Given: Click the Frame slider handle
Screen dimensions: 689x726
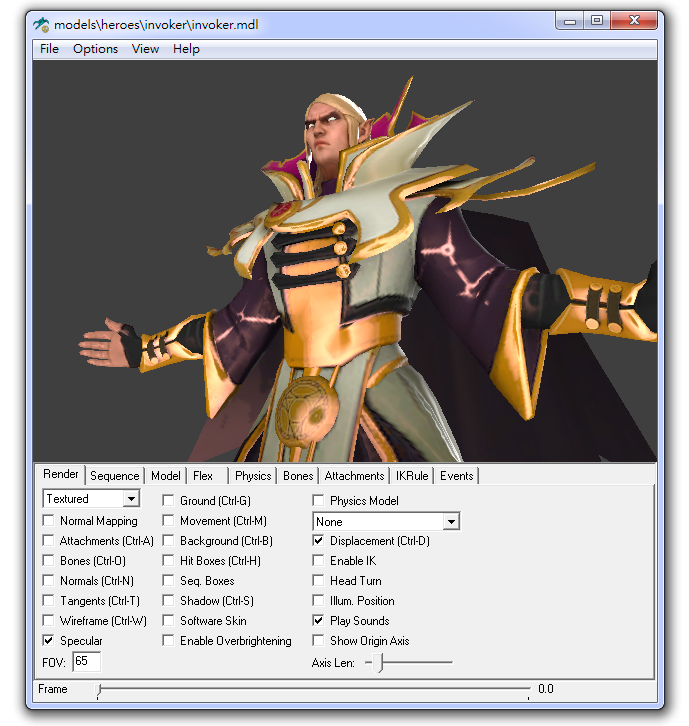Looking at the screenshot, I should 98,690.
